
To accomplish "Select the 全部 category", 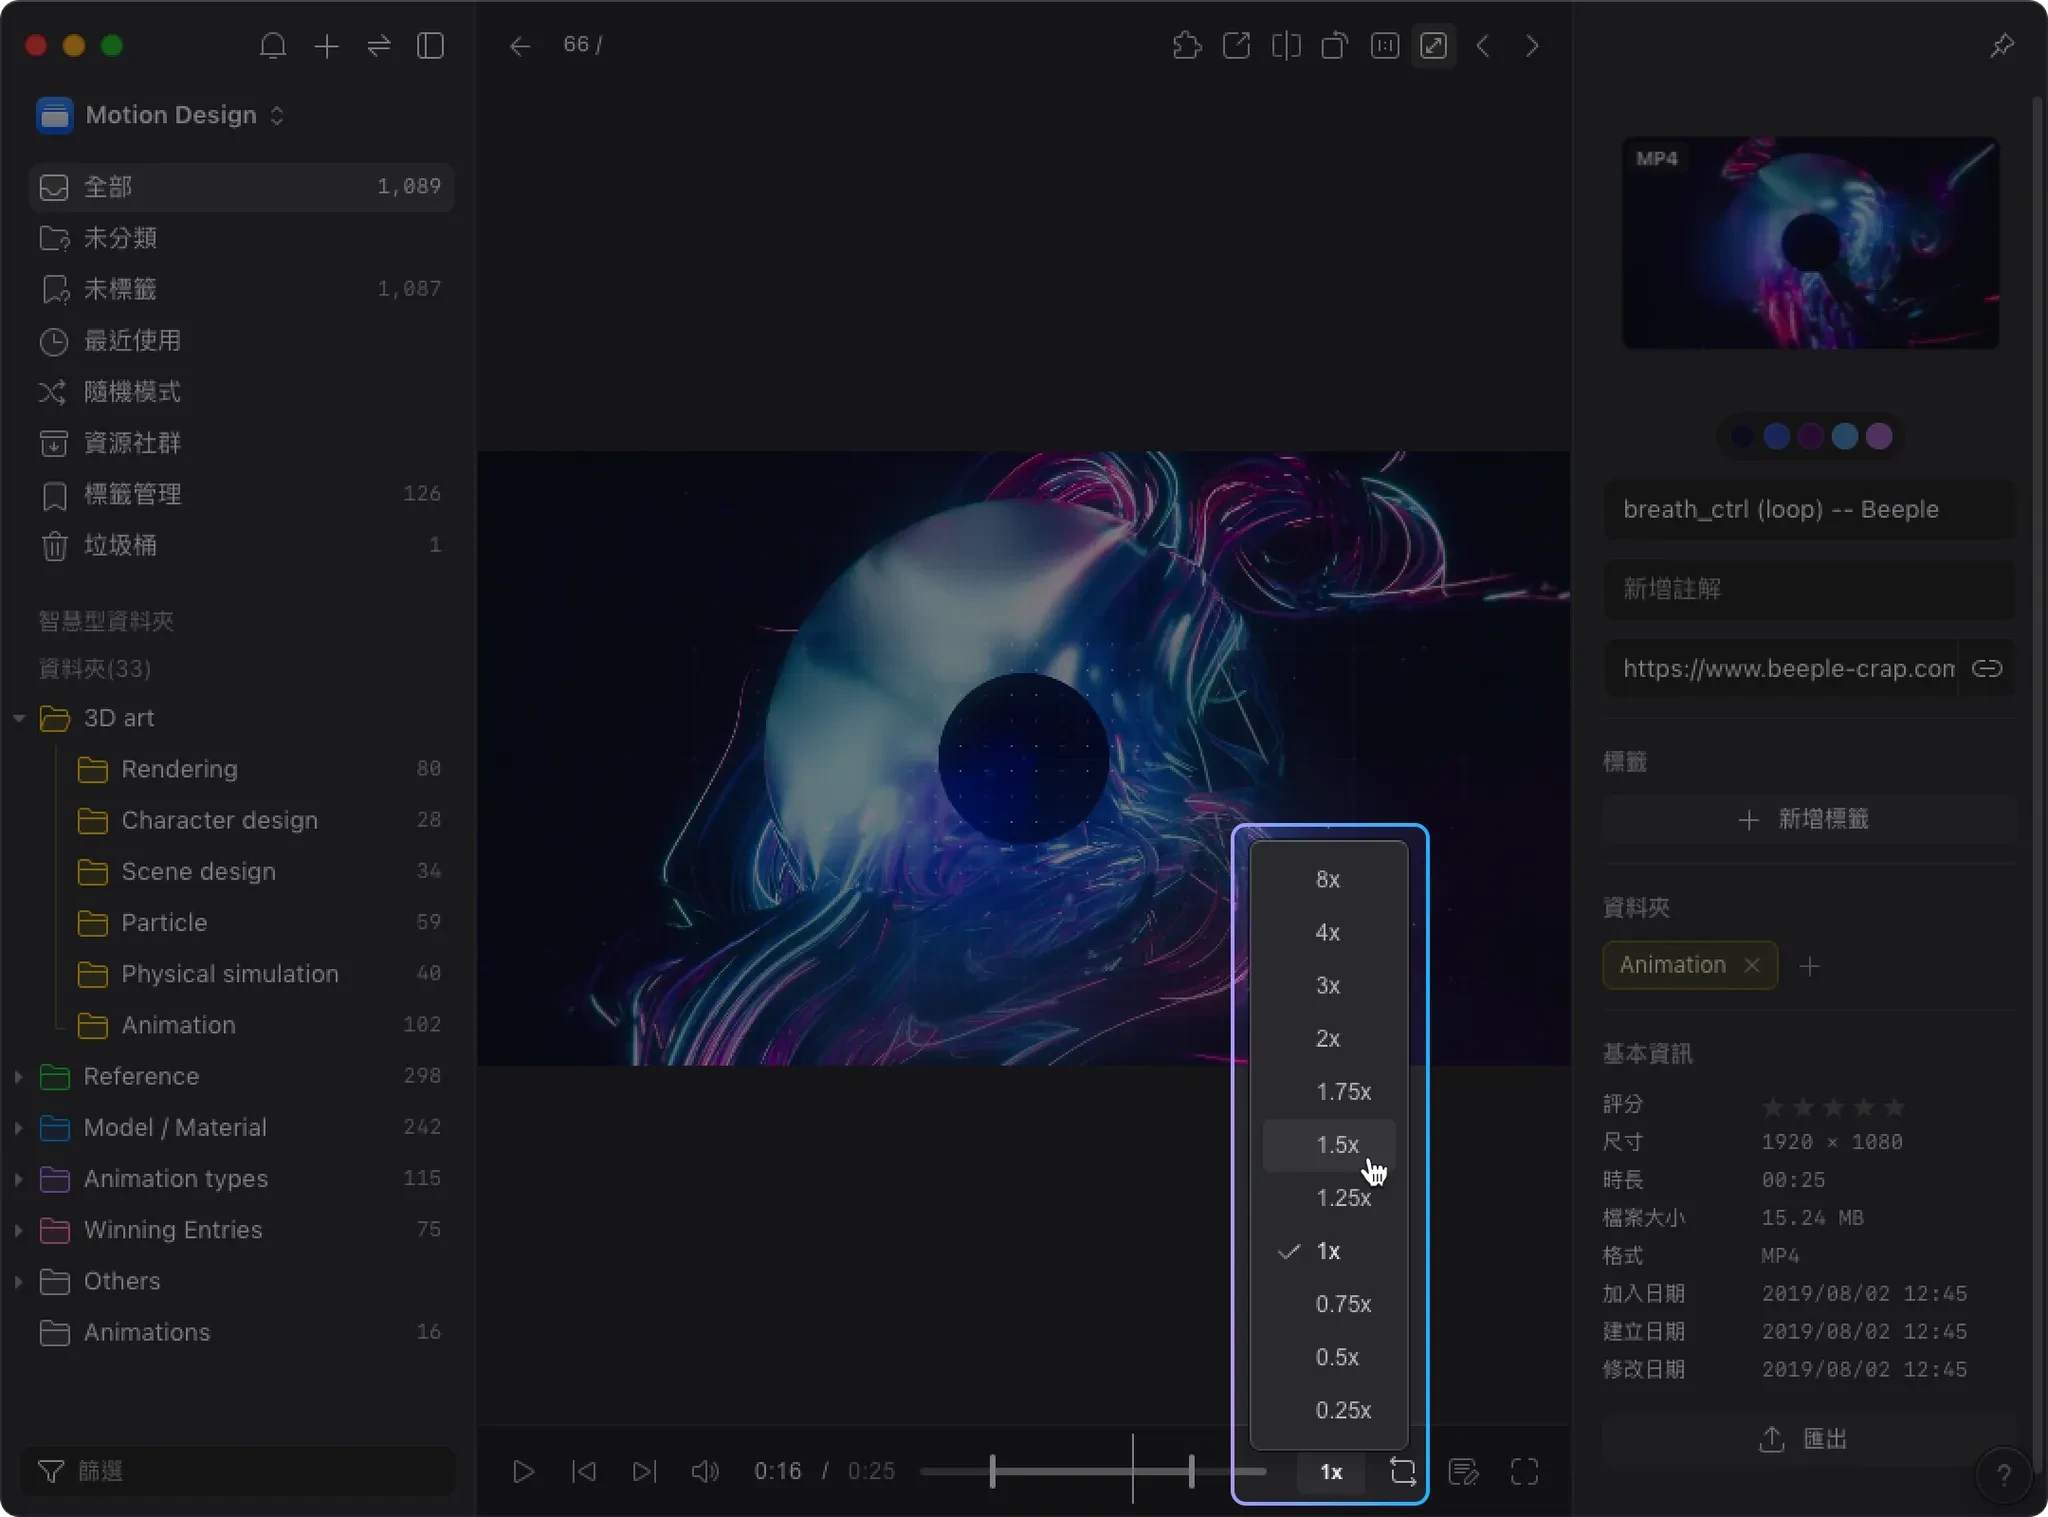I will tap(241, 187).
